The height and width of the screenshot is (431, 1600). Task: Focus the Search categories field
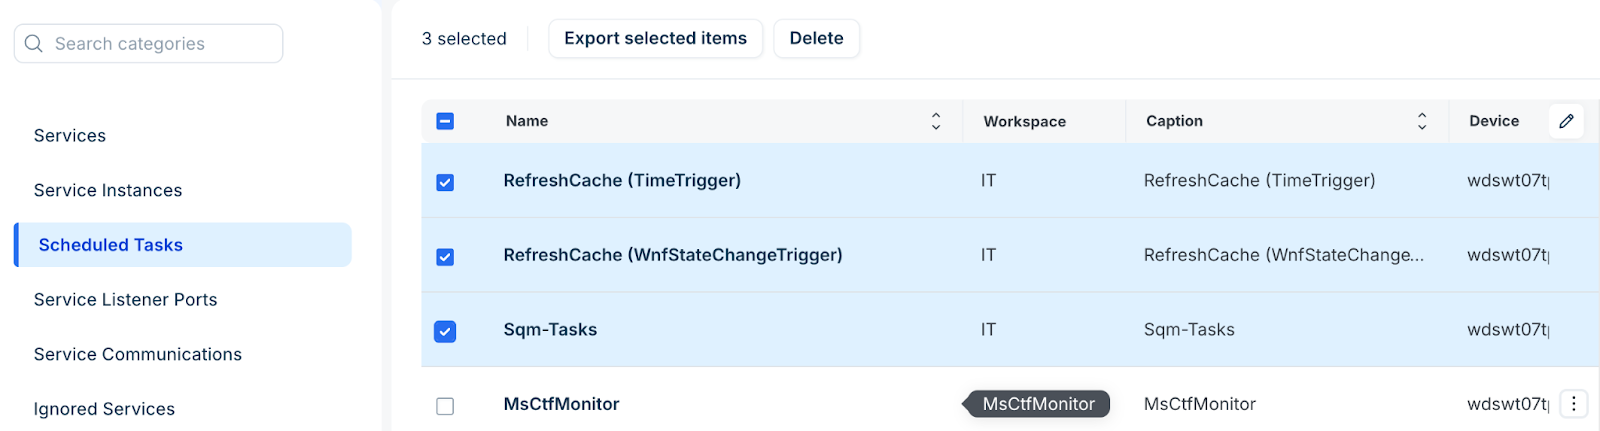[148, 44]
